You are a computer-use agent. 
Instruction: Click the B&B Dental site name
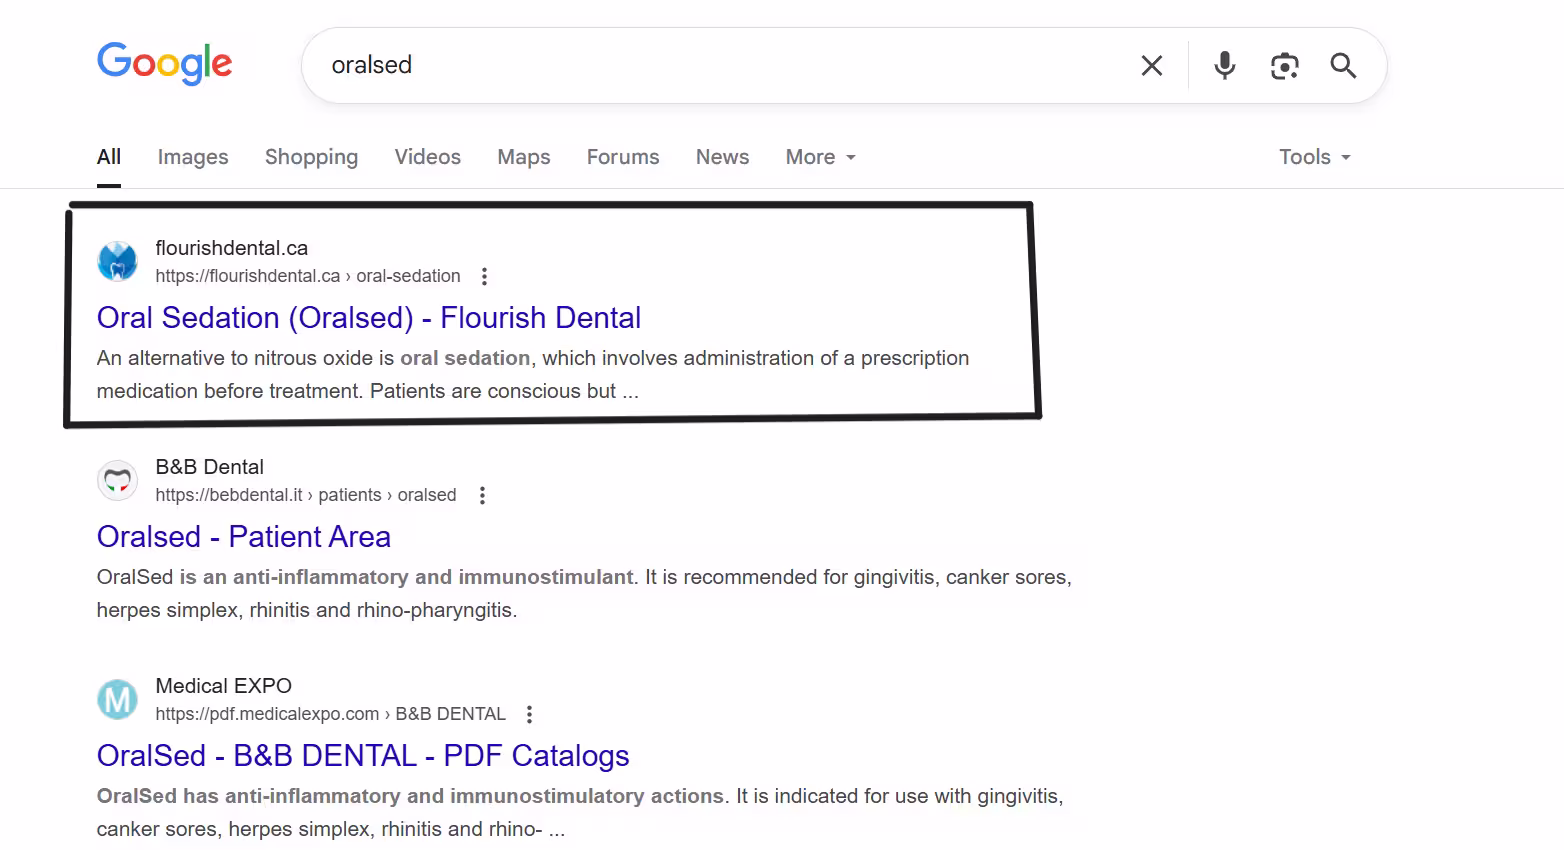click(210, 467)
